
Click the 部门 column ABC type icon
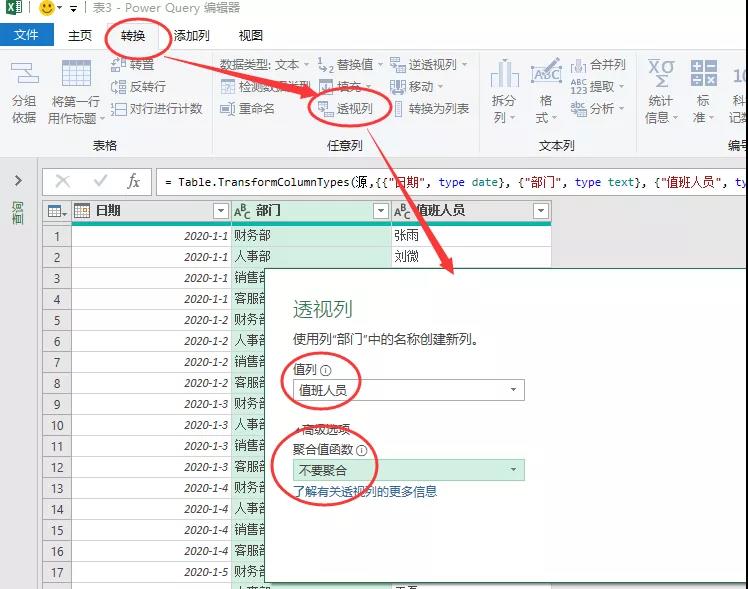(x=242, y=212)
